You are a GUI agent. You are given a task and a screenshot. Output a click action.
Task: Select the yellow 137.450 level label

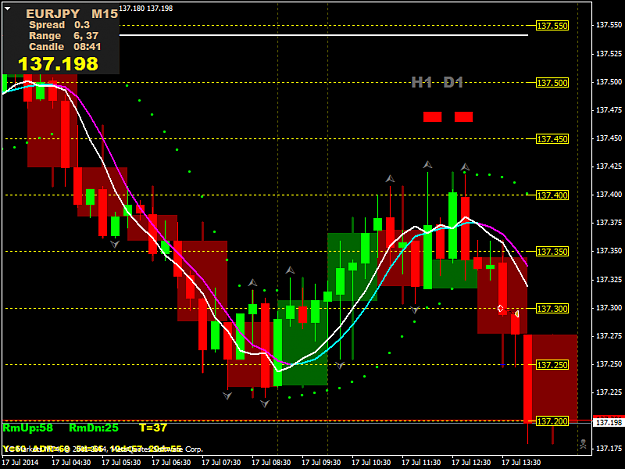pyautogui.click(x=552, y=139)
